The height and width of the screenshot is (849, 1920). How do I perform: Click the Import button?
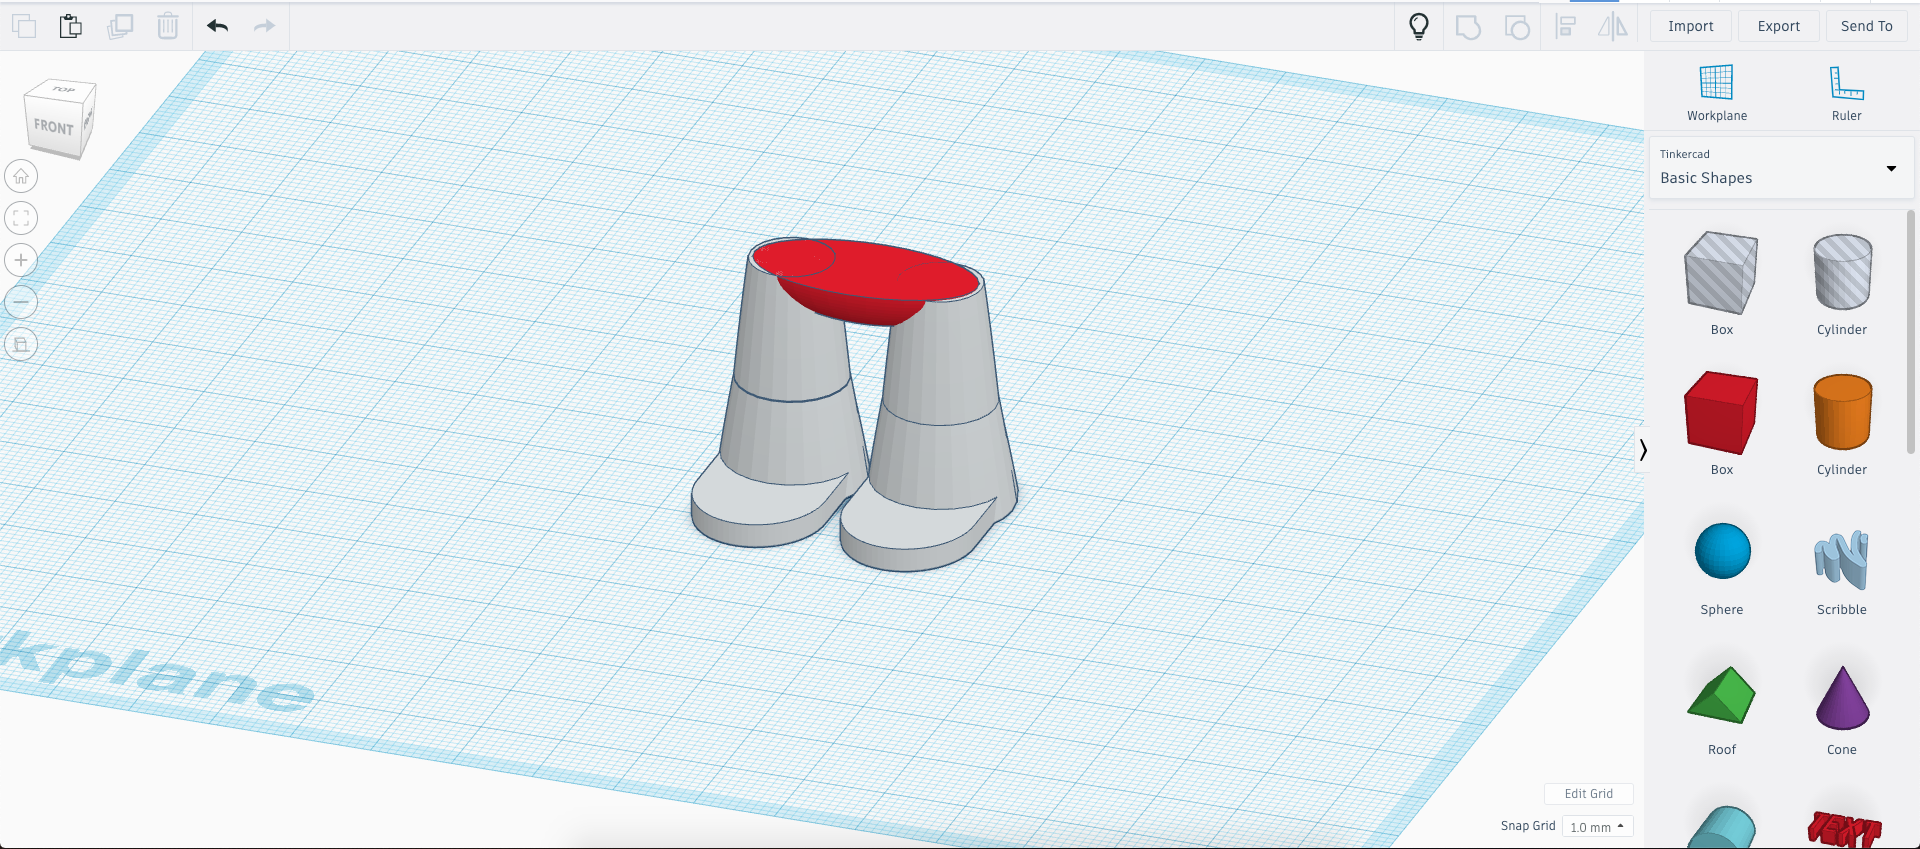pyautogui.click(x=1690, y=27)
